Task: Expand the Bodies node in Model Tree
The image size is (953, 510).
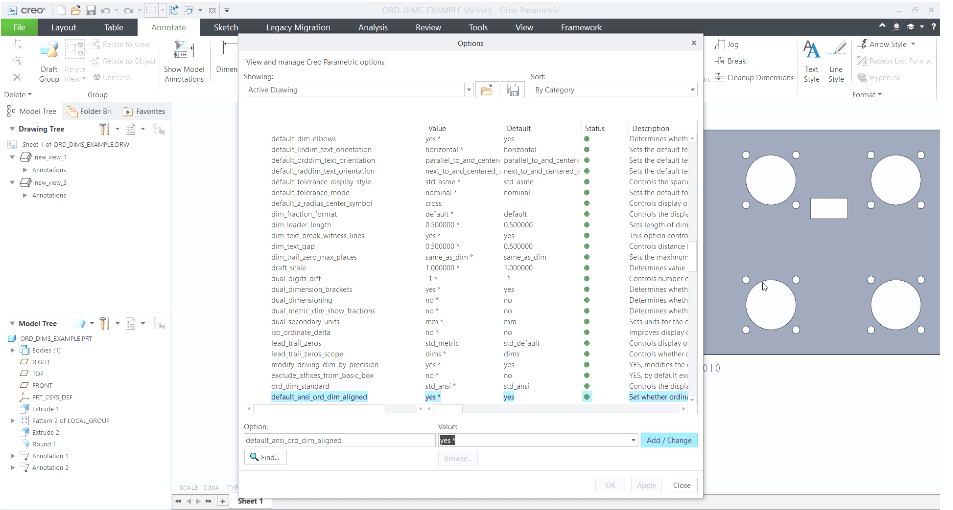Action: pyautogui.click(x=13, y=351)
